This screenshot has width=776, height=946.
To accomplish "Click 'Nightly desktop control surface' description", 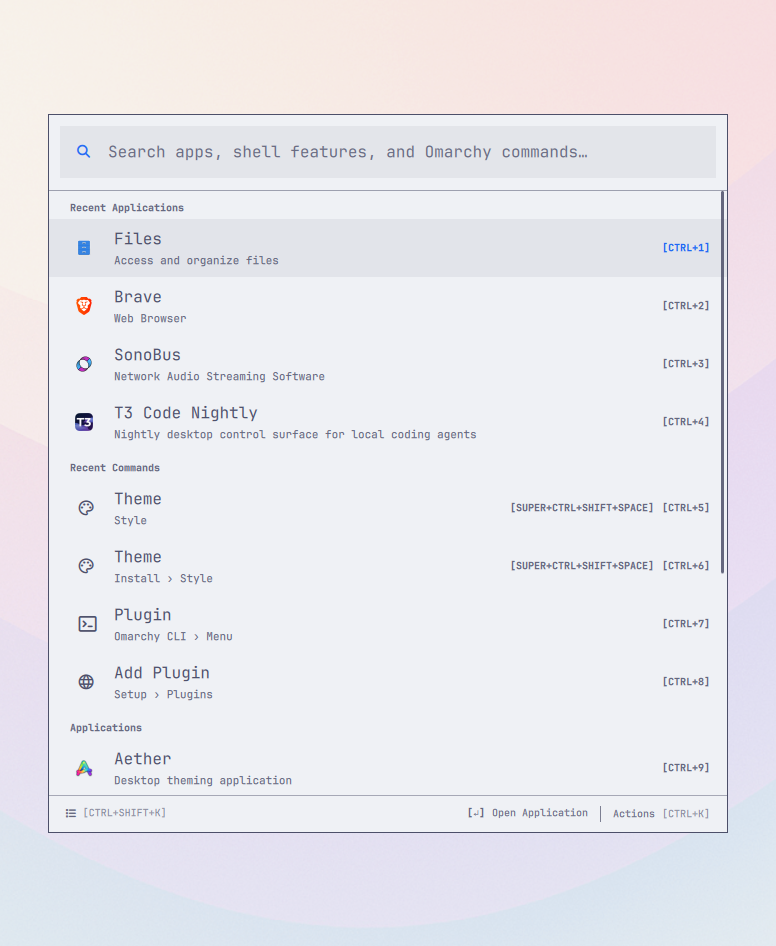I will click(x=295, y=434).
